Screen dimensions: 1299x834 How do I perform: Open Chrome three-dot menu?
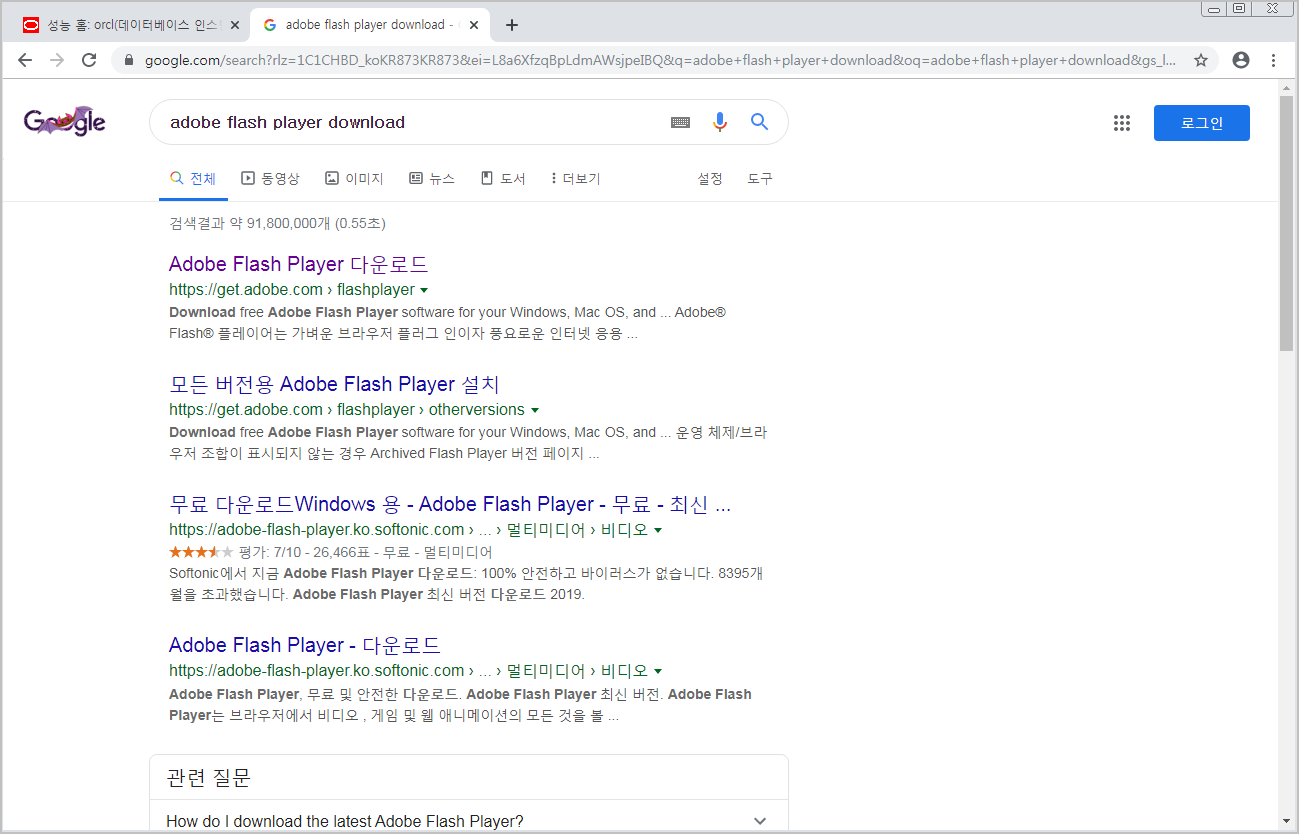tap(1273, 60)
